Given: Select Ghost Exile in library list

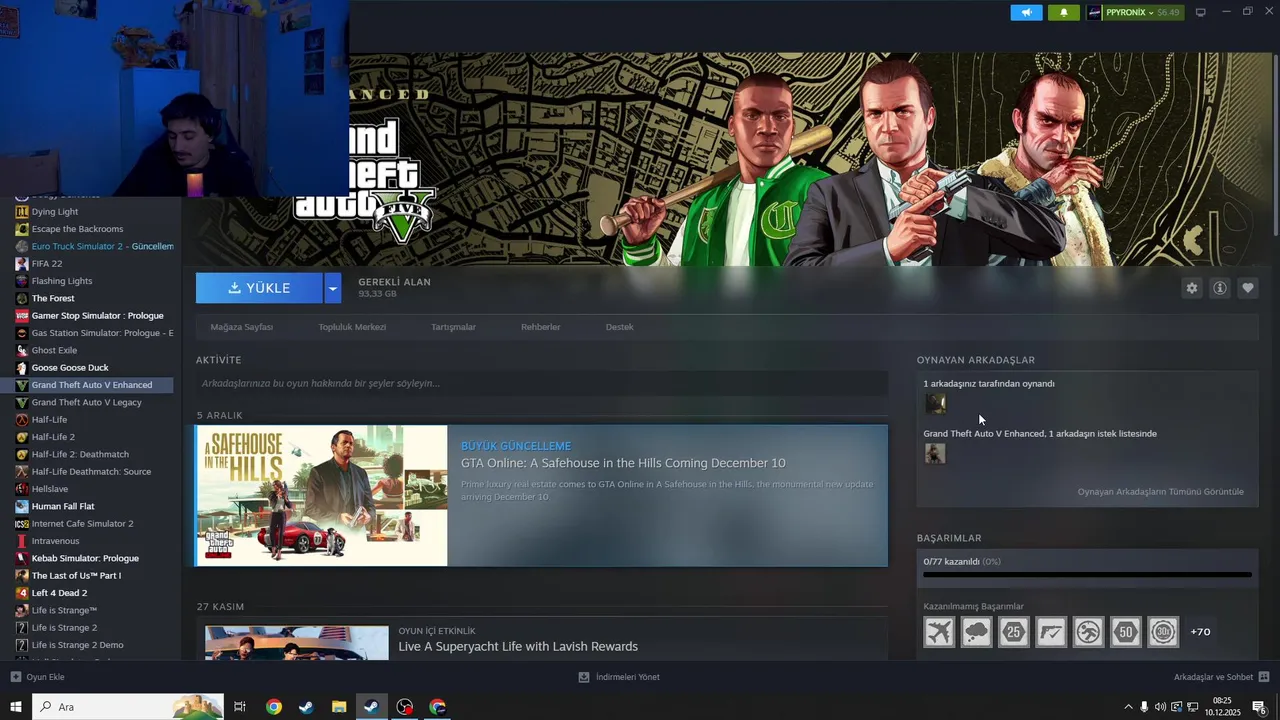Looking at the screenshot, I should [x=54, y=350].
